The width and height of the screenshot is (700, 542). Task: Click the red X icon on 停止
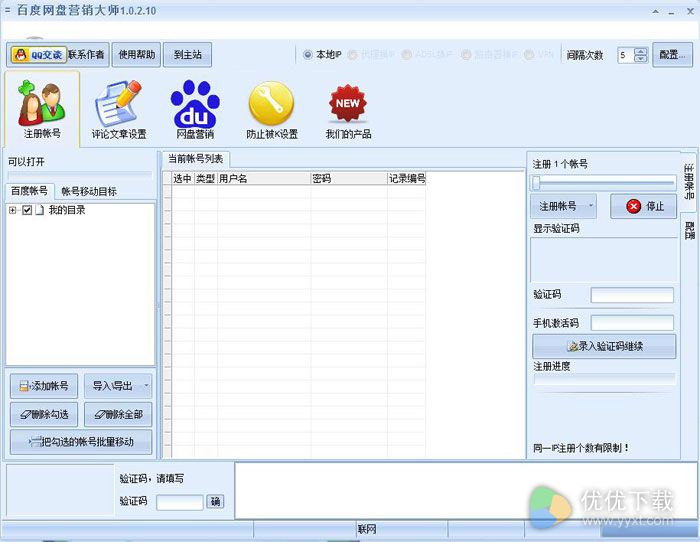pos(633,206)
